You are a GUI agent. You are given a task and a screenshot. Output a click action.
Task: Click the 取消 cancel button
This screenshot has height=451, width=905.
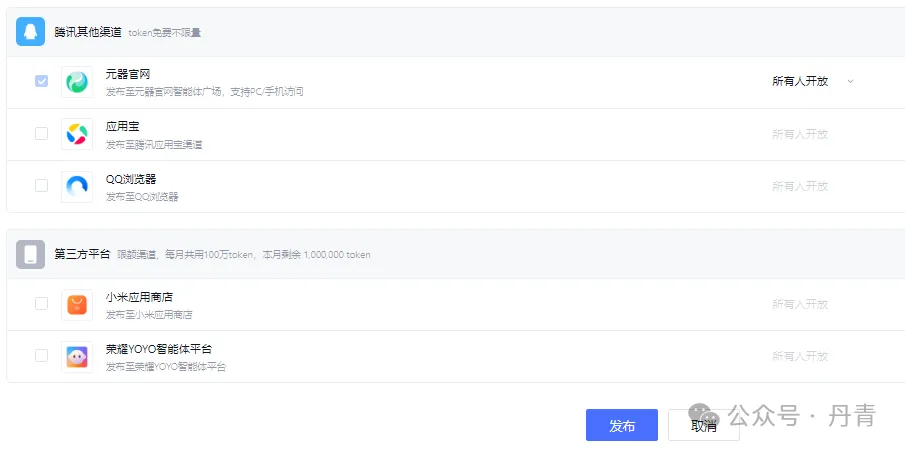[703, 425]
